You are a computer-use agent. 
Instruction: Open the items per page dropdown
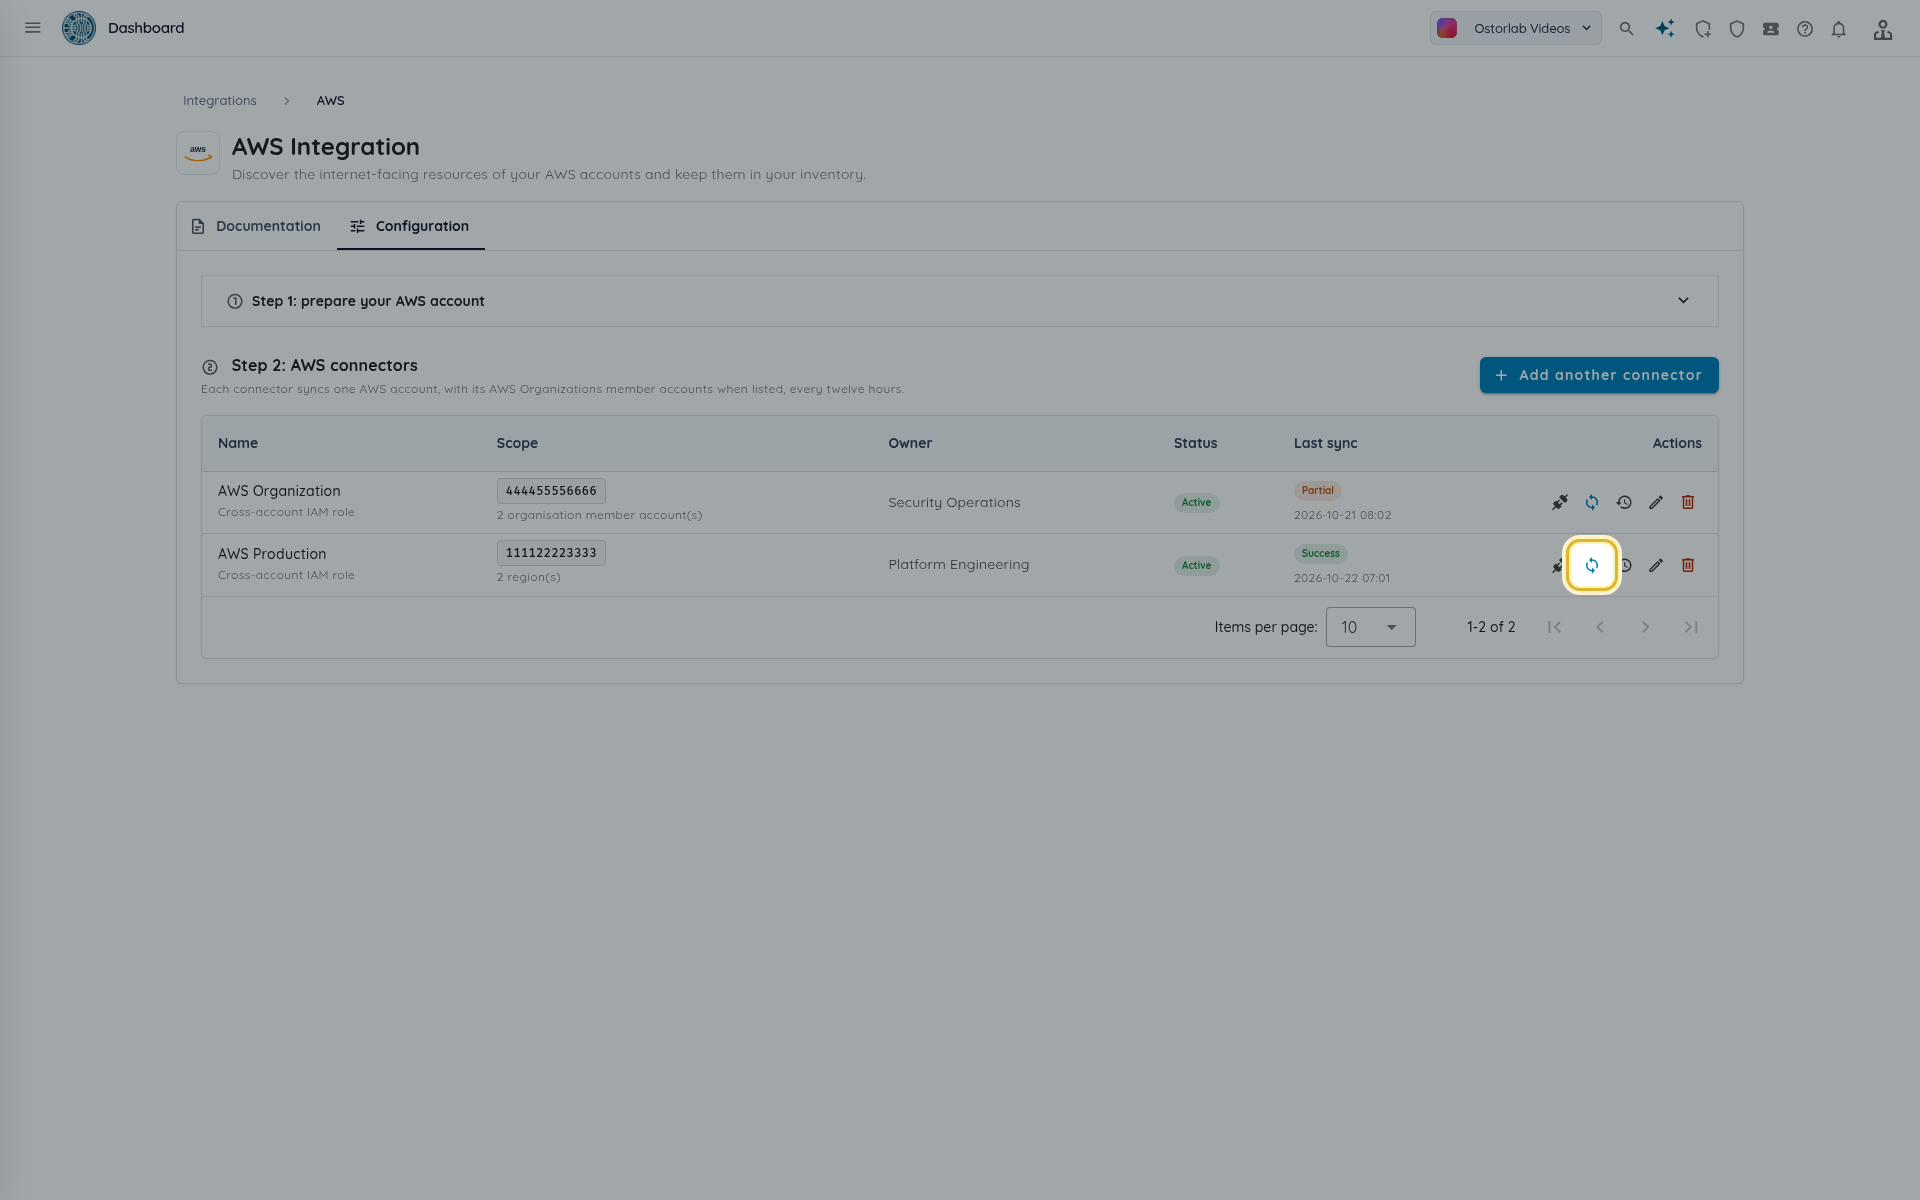[x=1370, y=627]
